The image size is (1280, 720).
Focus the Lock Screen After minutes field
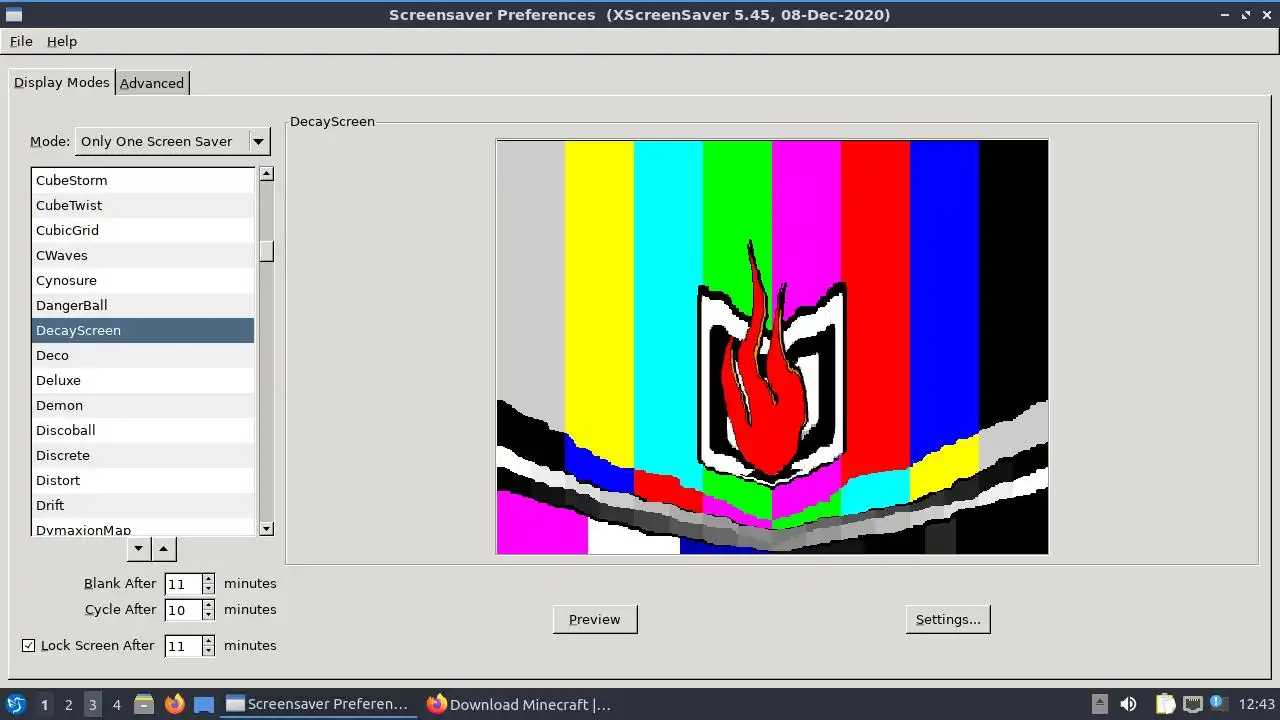click(183, 646)
